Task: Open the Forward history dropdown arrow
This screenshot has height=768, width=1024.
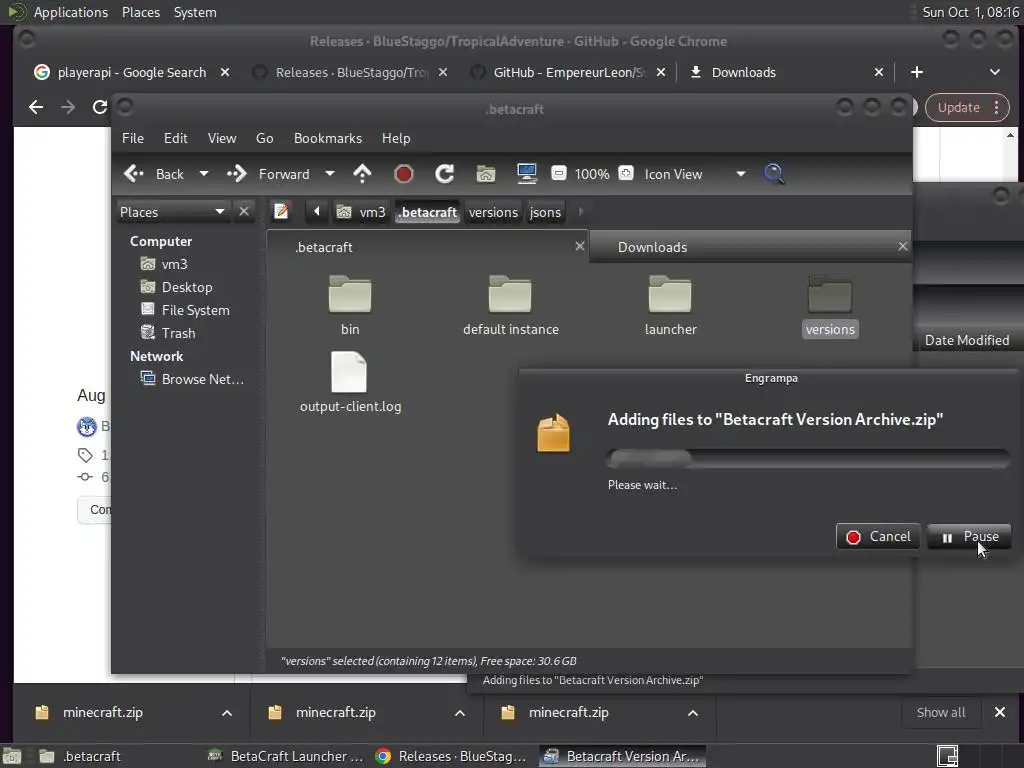Action: click(x=330, y=174)
